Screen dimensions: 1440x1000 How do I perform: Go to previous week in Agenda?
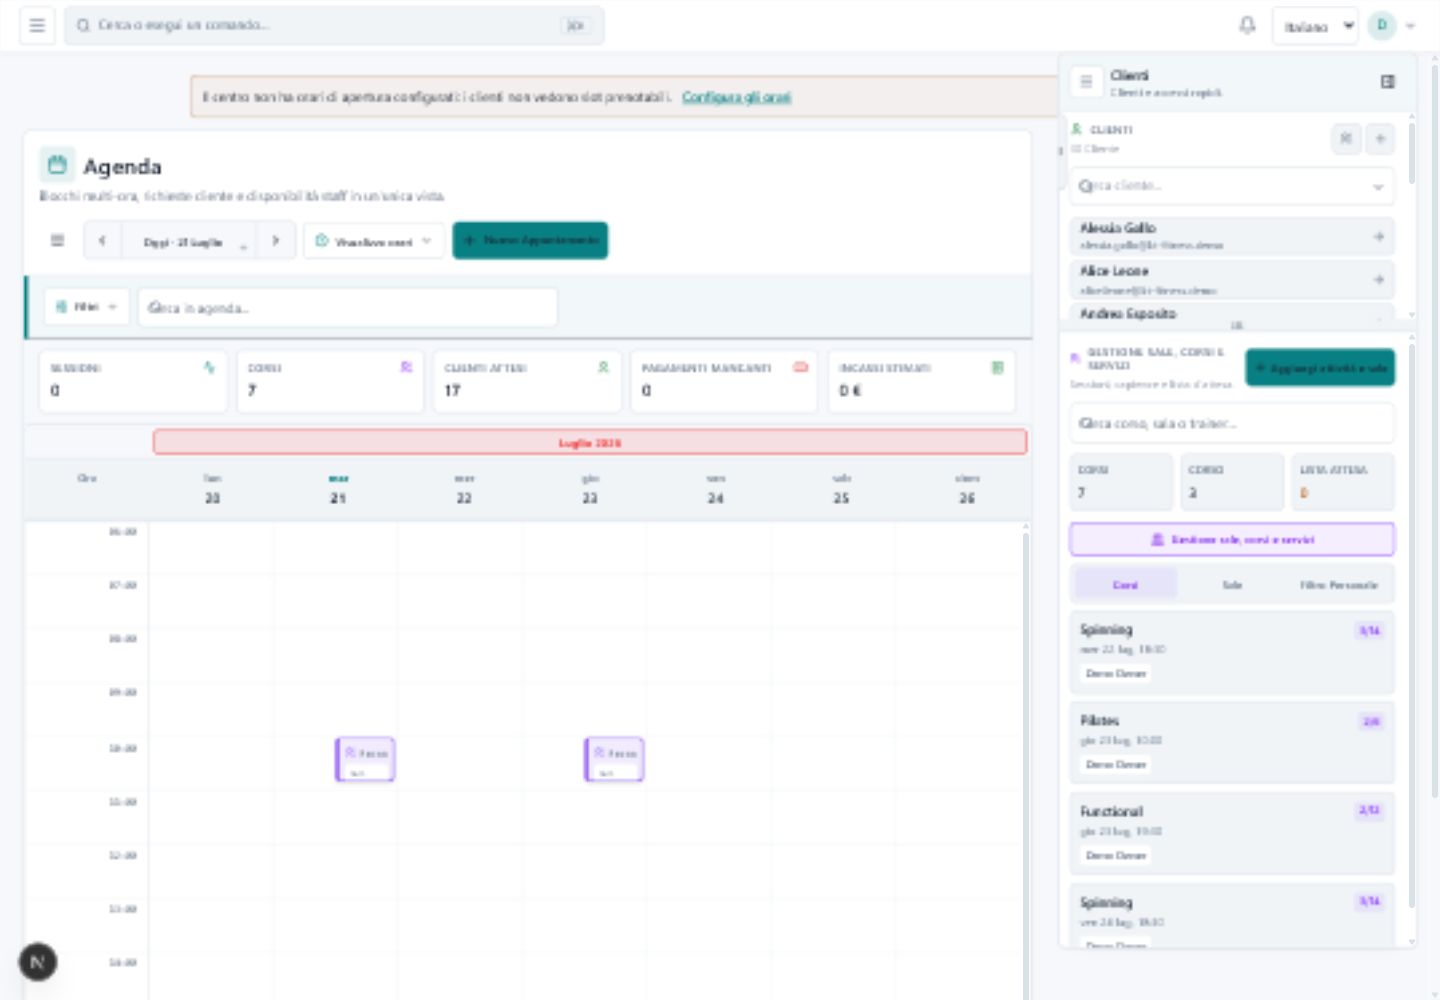102,241
